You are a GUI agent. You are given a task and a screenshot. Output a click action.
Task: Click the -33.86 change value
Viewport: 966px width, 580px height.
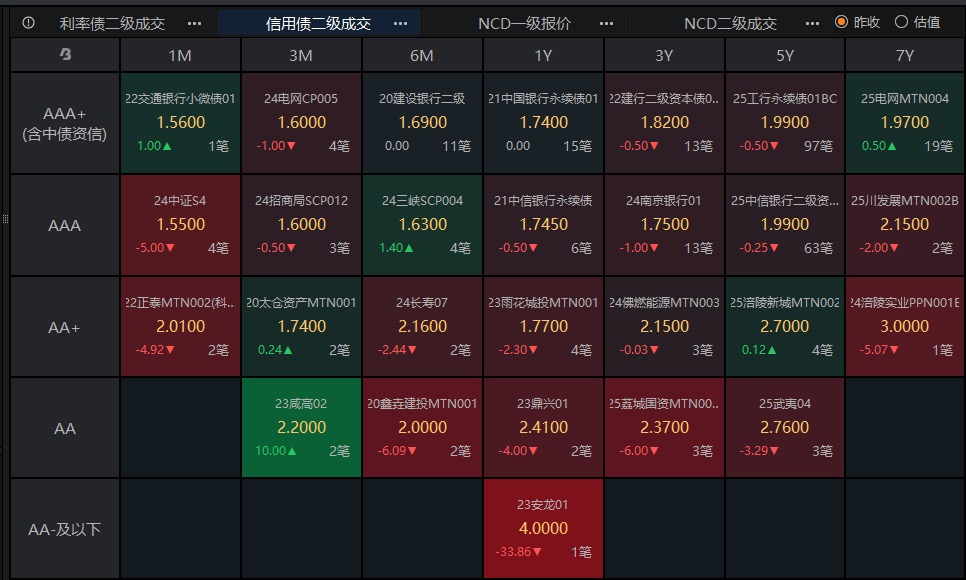click(519, 552)
